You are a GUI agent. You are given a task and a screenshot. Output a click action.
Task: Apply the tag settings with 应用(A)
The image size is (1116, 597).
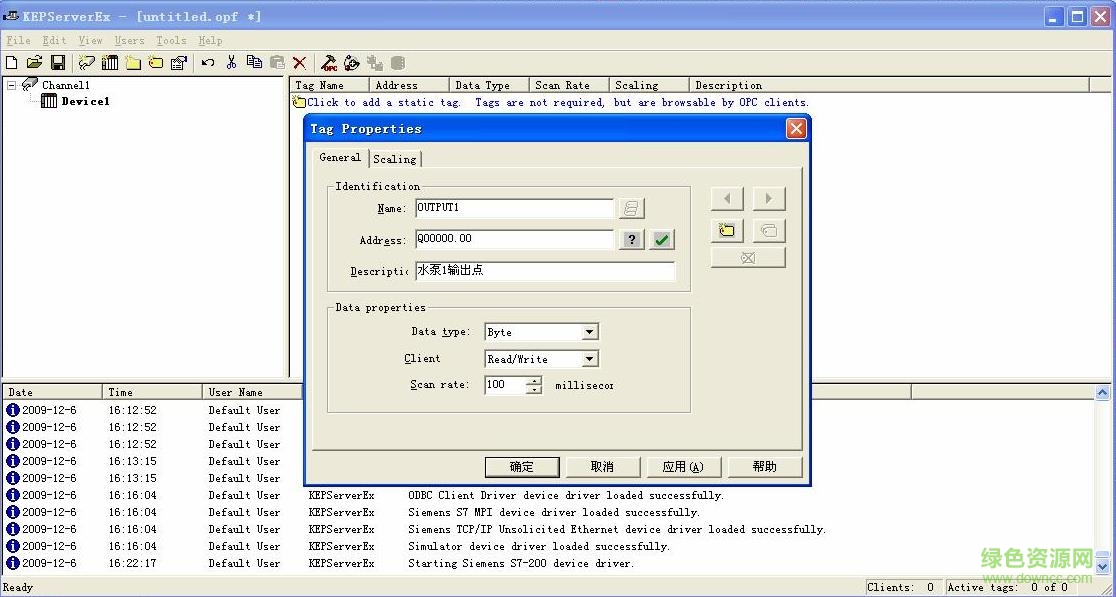pos(683,466)
